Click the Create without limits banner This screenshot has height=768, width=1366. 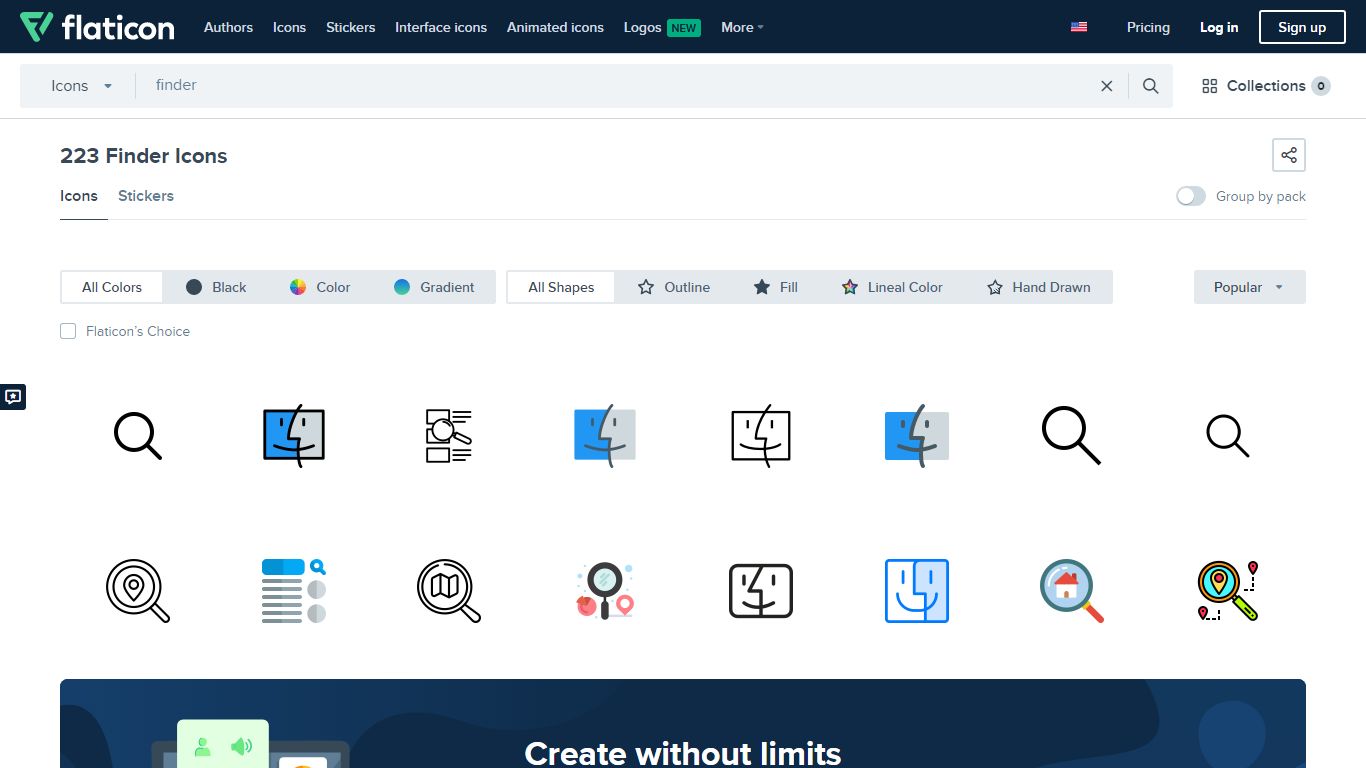coord(683,724)
